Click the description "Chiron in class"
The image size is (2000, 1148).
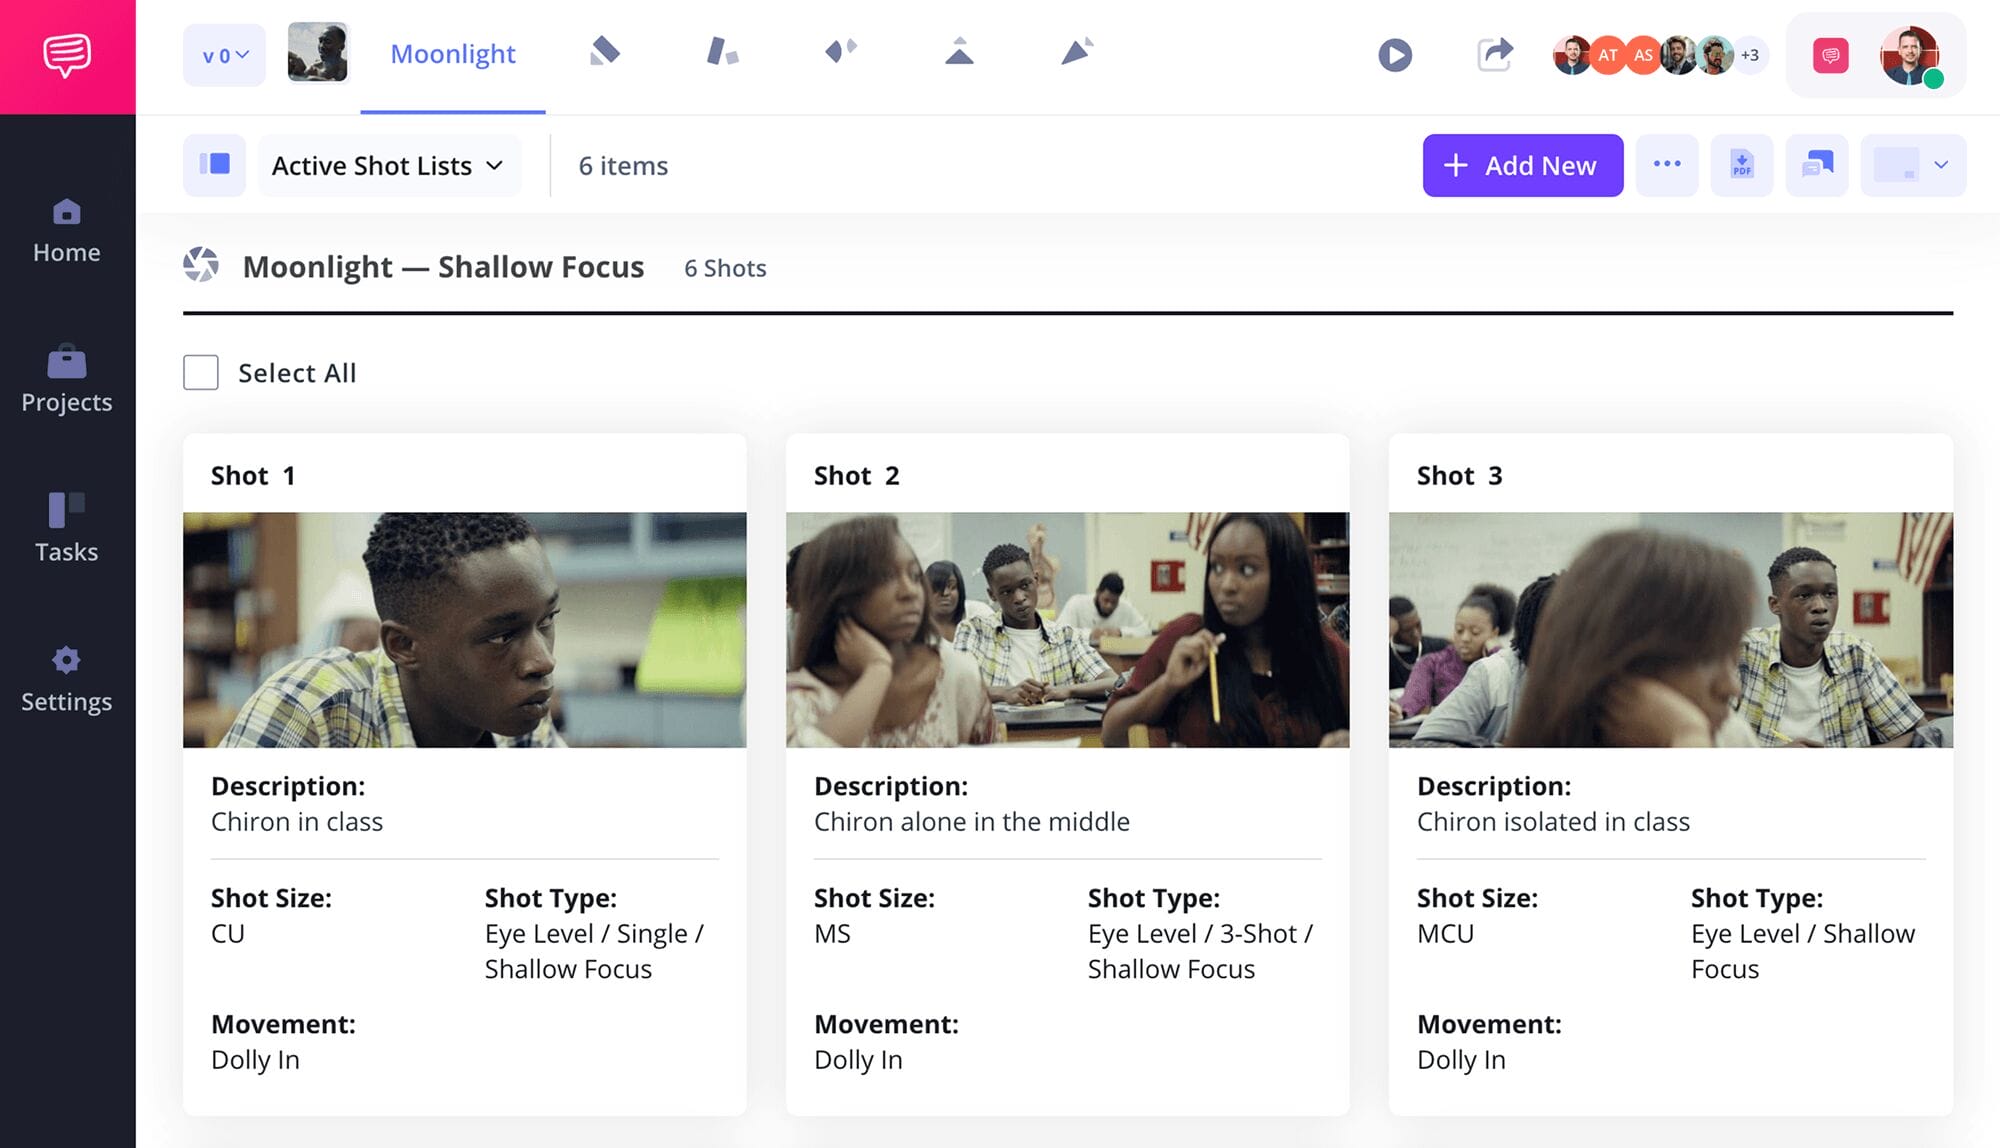click(297, 822)
